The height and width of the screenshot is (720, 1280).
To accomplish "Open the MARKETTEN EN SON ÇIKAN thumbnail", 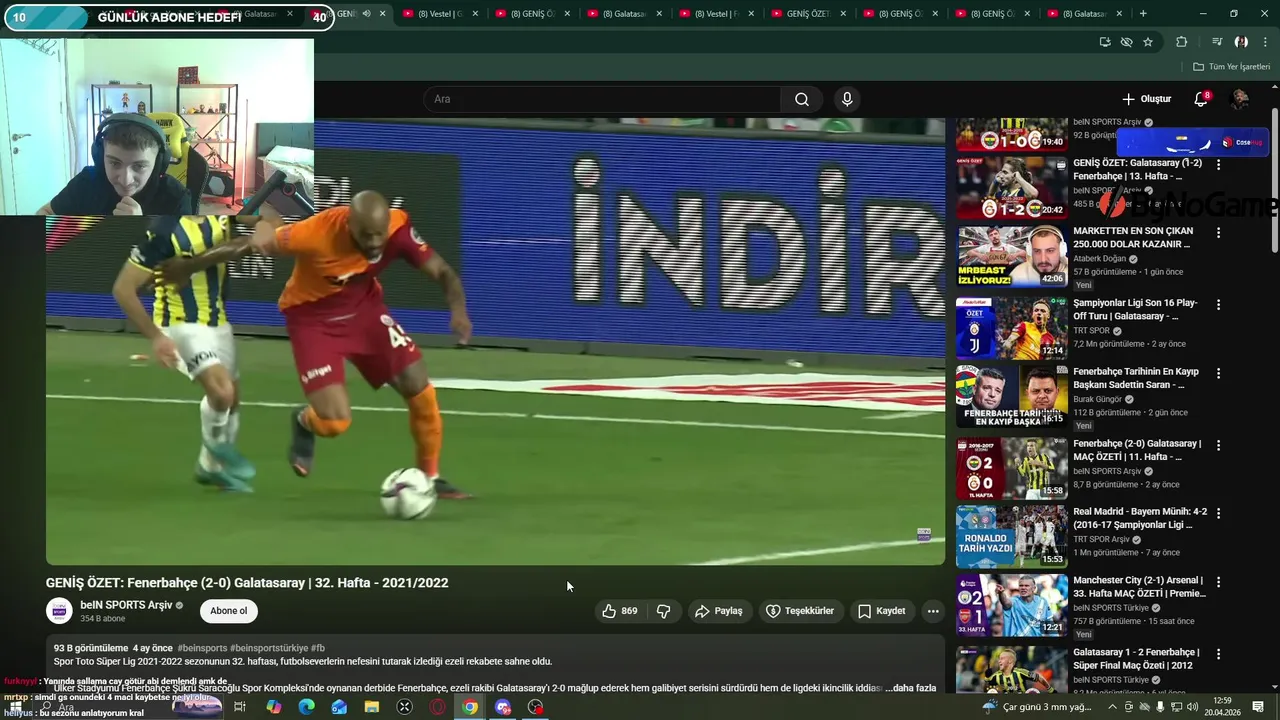I will [1011, 257].
